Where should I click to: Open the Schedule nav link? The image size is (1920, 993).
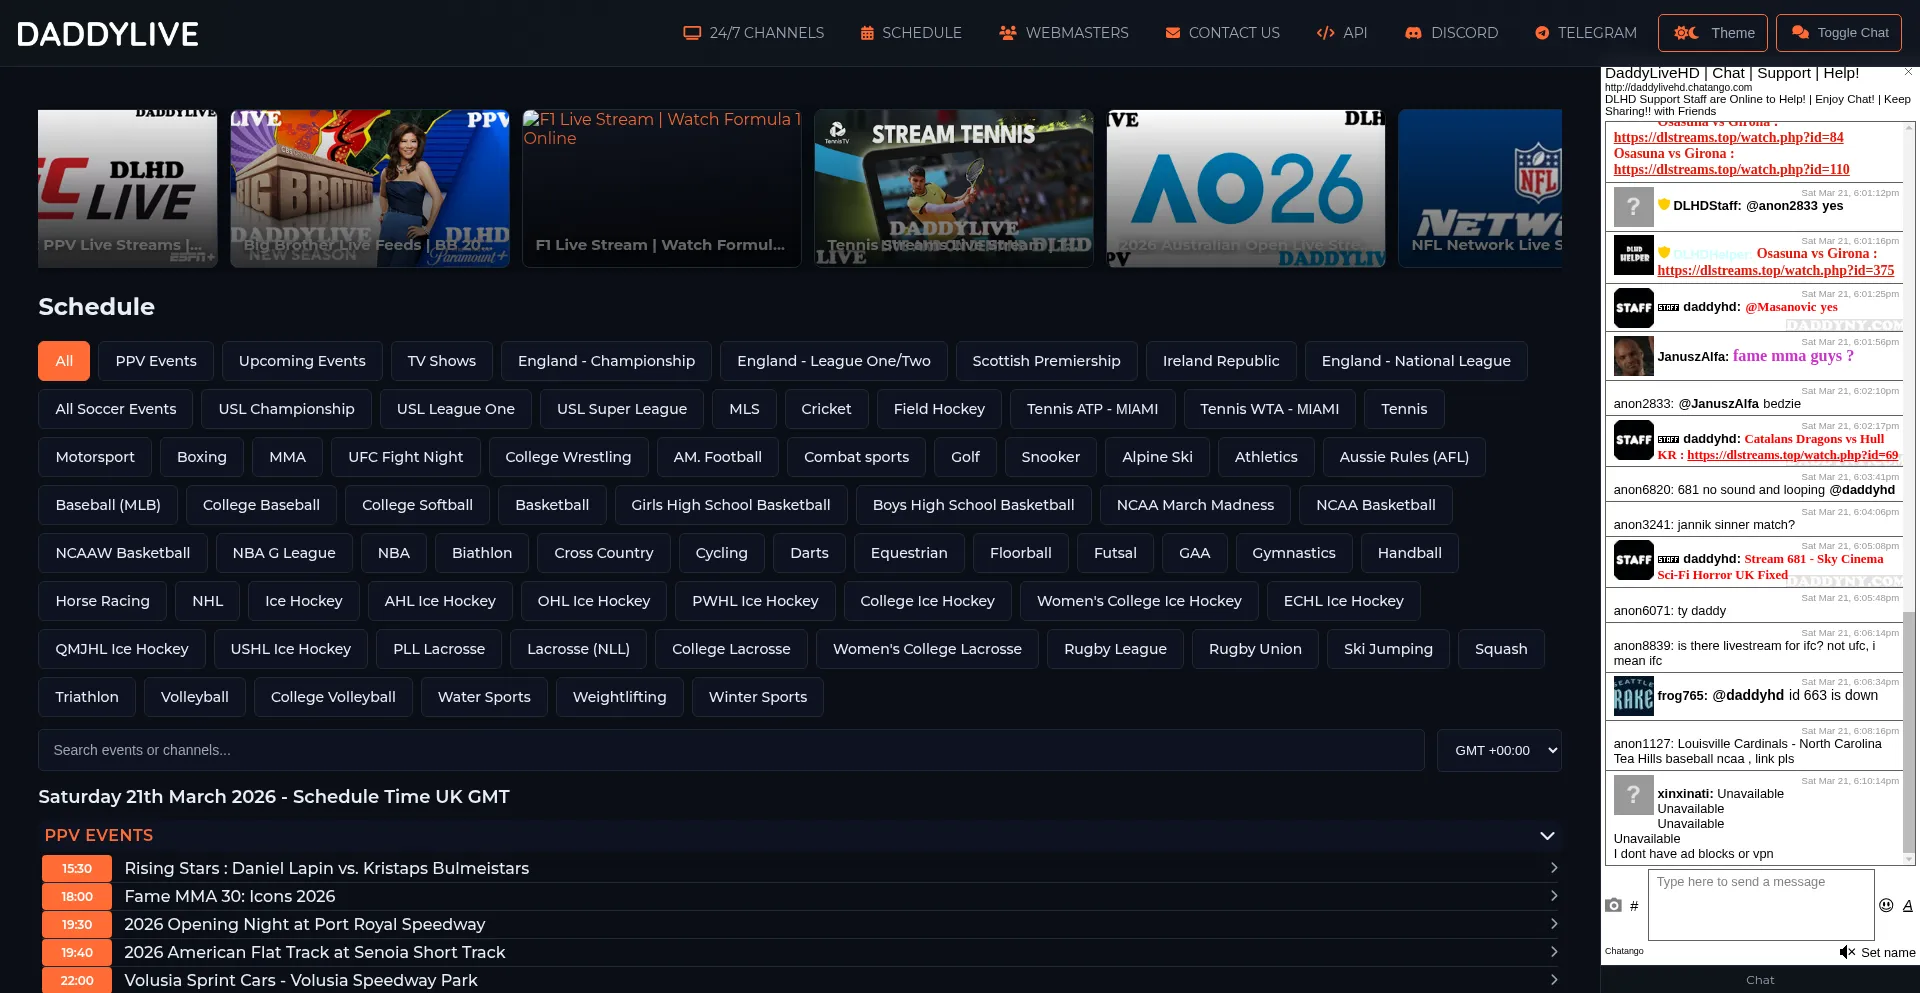911,33
